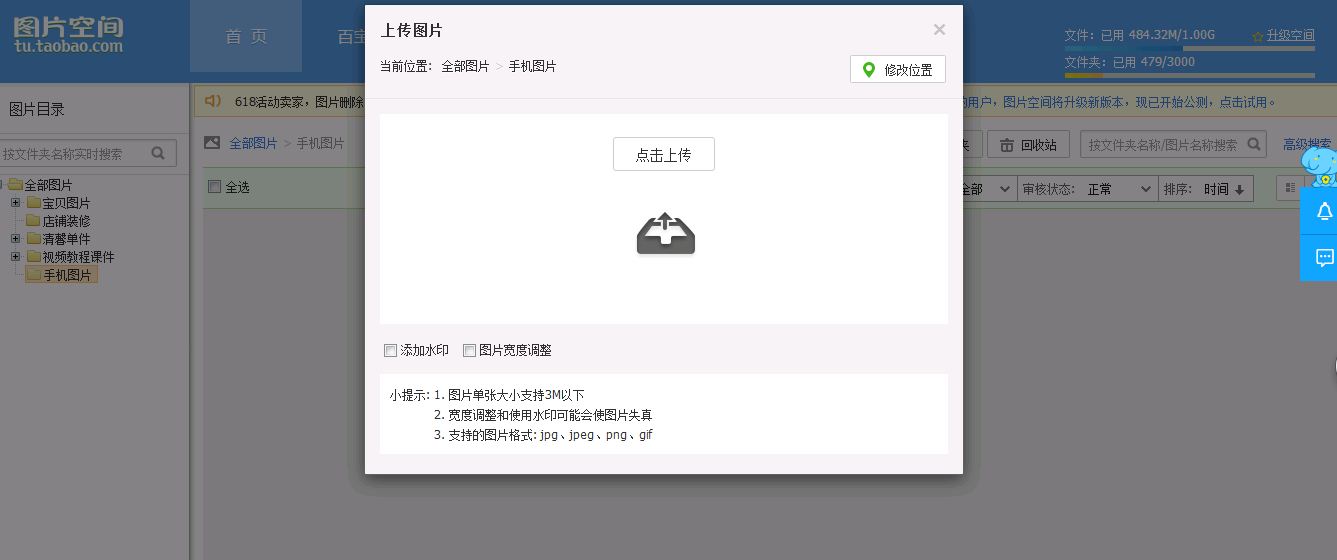Viewport: 1337px width, 560px height.
Task: Open the chat message bubble icon
Action: coord(1324,258)
